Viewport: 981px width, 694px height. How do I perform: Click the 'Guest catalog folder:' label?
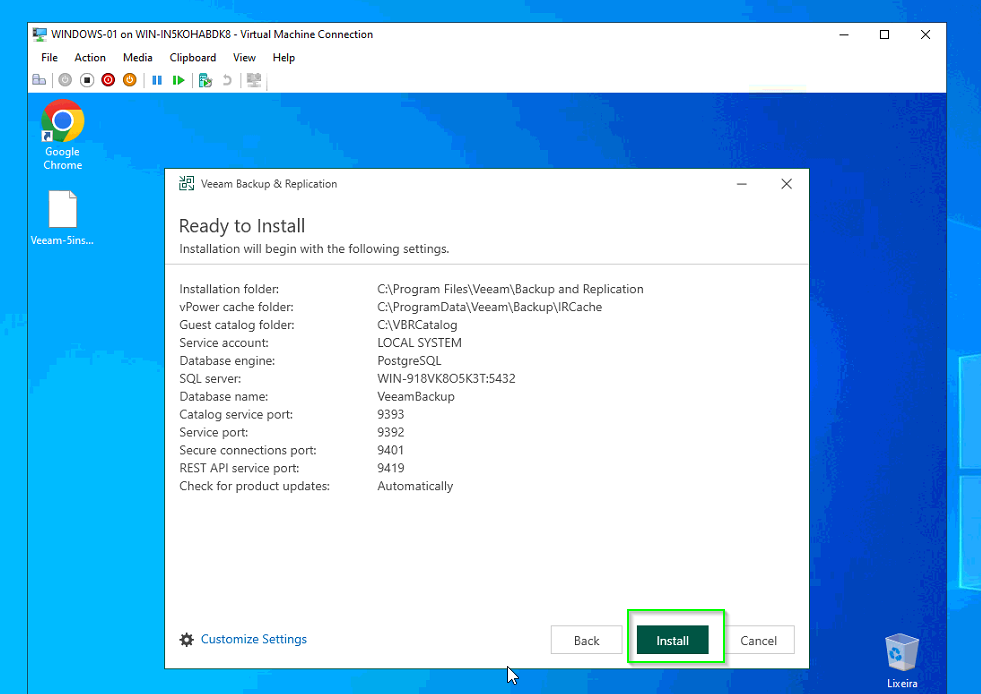(236, 325)
